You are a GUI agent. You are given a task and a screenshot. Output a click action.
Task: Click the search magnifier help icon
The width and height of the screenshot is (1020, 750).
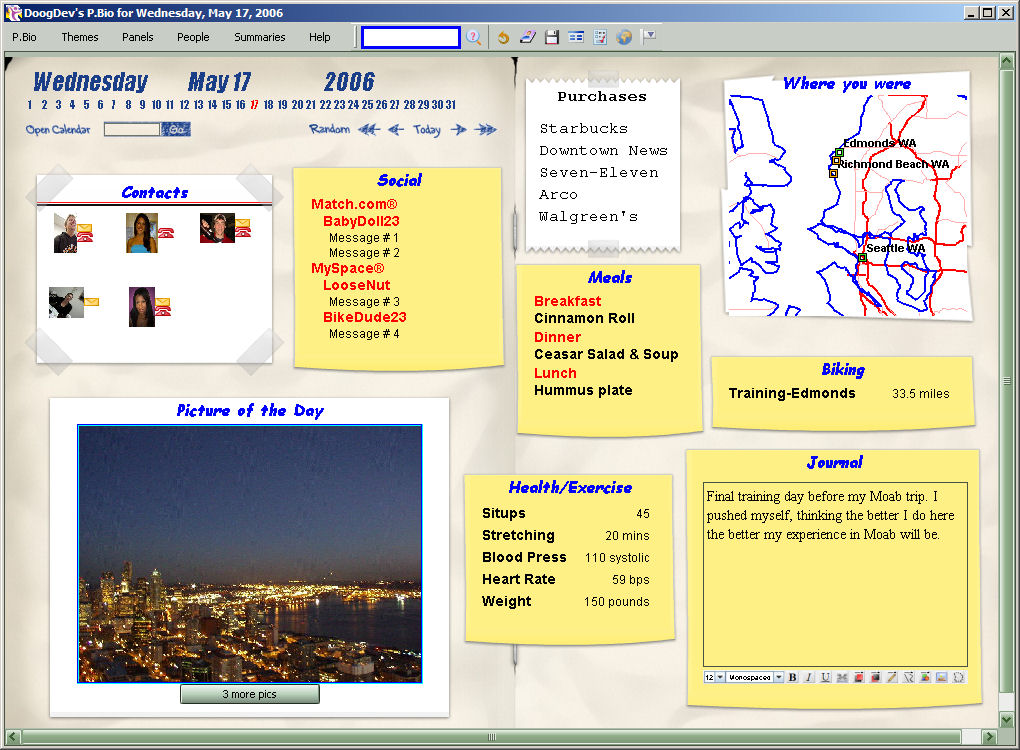pos(474,37)
